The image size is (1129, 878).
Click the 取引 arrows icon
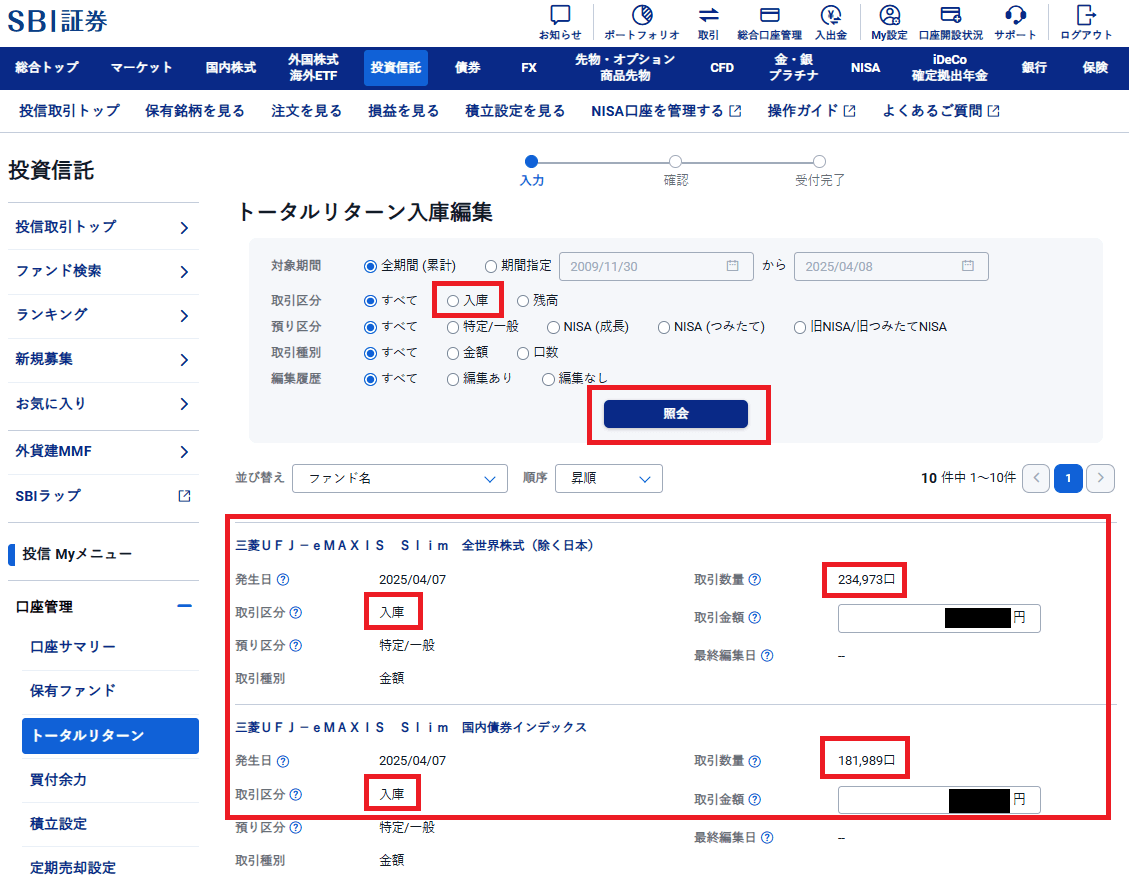coord(709,15)
